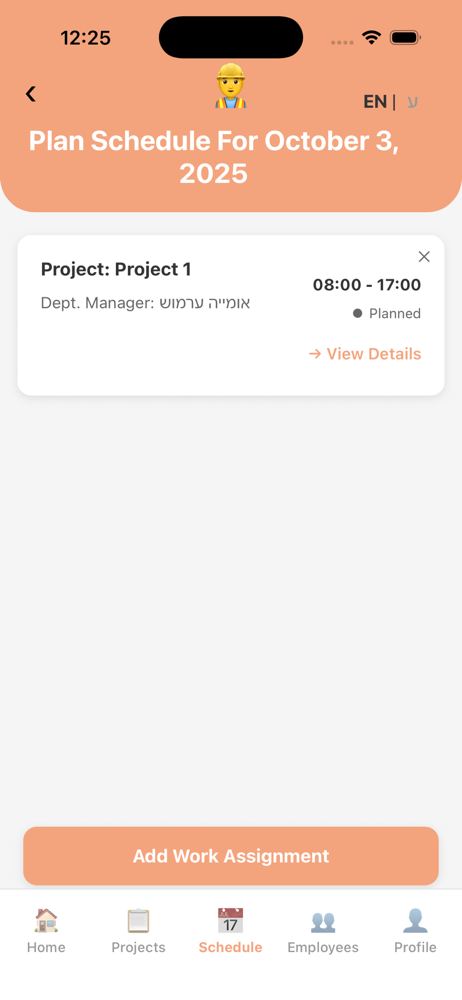
Task: Tap the construction worker emoji logo
Action: point(230,85)
